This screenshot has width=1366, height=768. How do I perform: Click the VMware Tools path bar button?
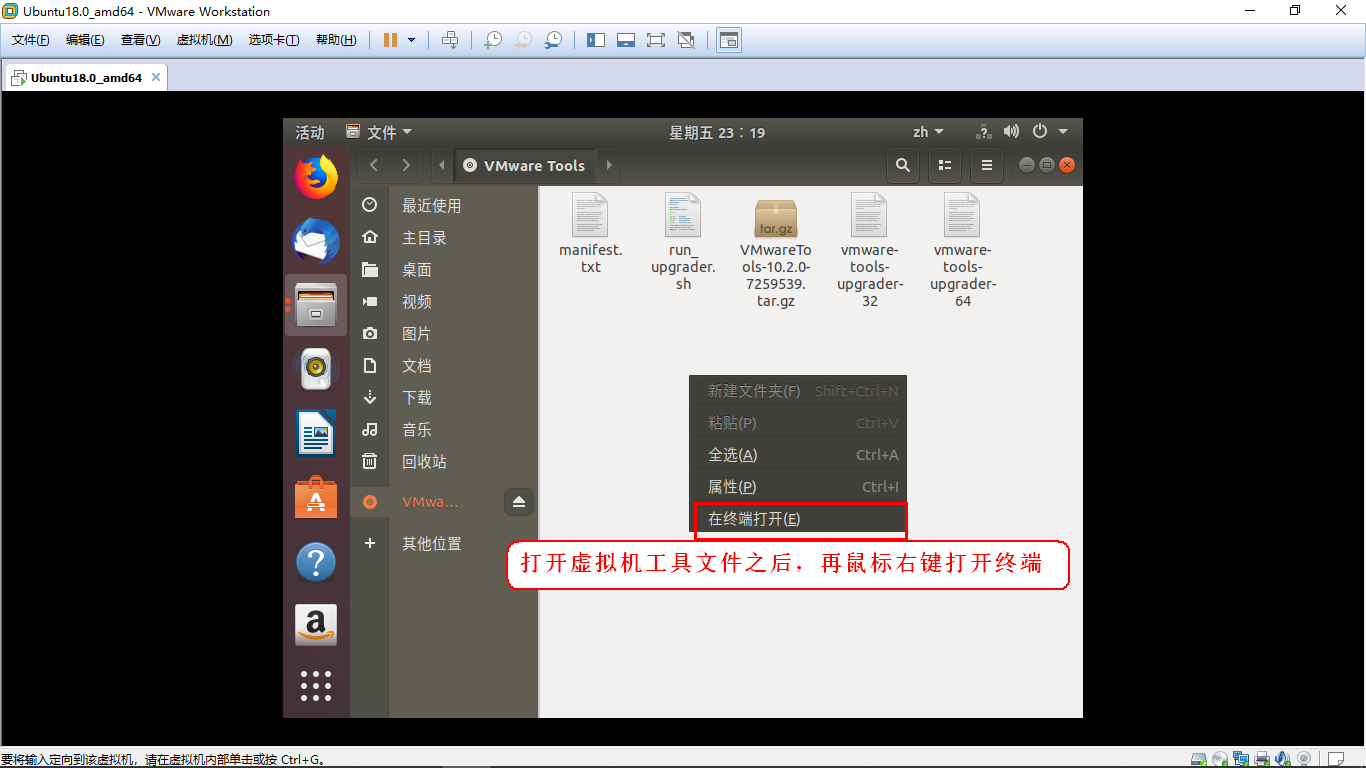coord(525,165)
